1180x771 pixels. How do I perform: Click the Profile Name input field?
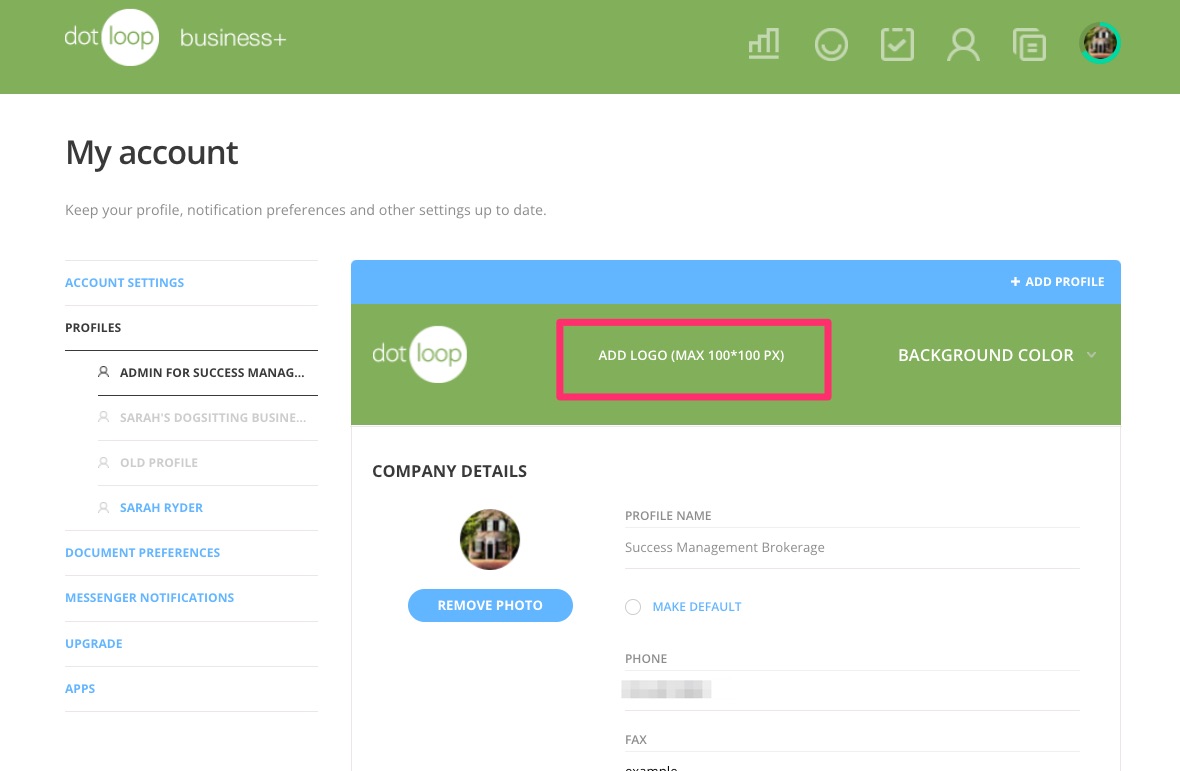(x=851, y=548)
